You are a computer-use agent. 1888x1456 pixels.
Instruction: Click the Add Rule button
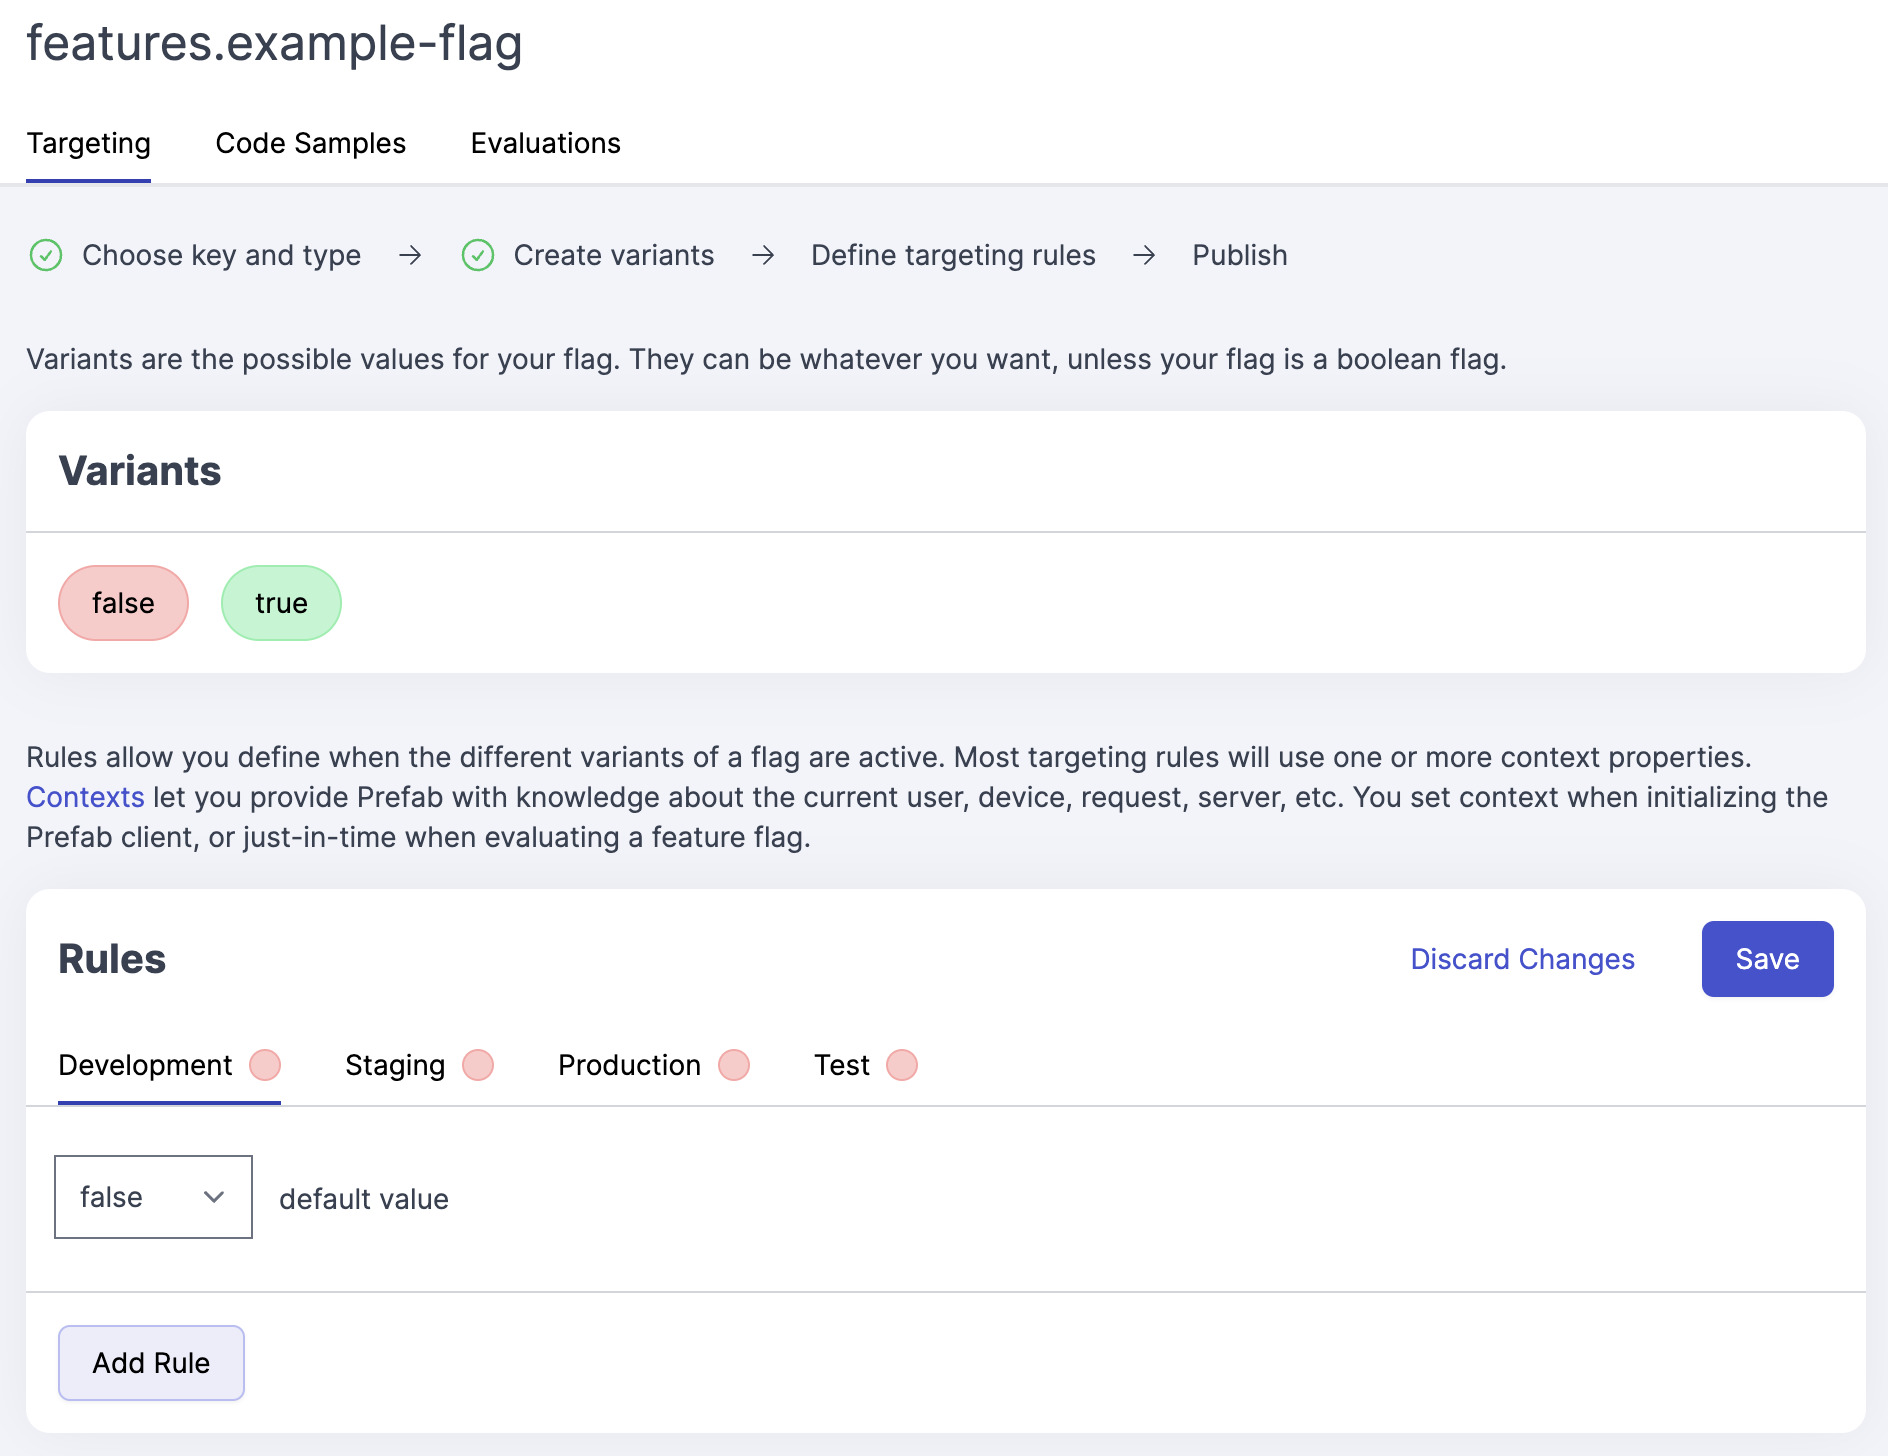click(x=151, y=1363)
